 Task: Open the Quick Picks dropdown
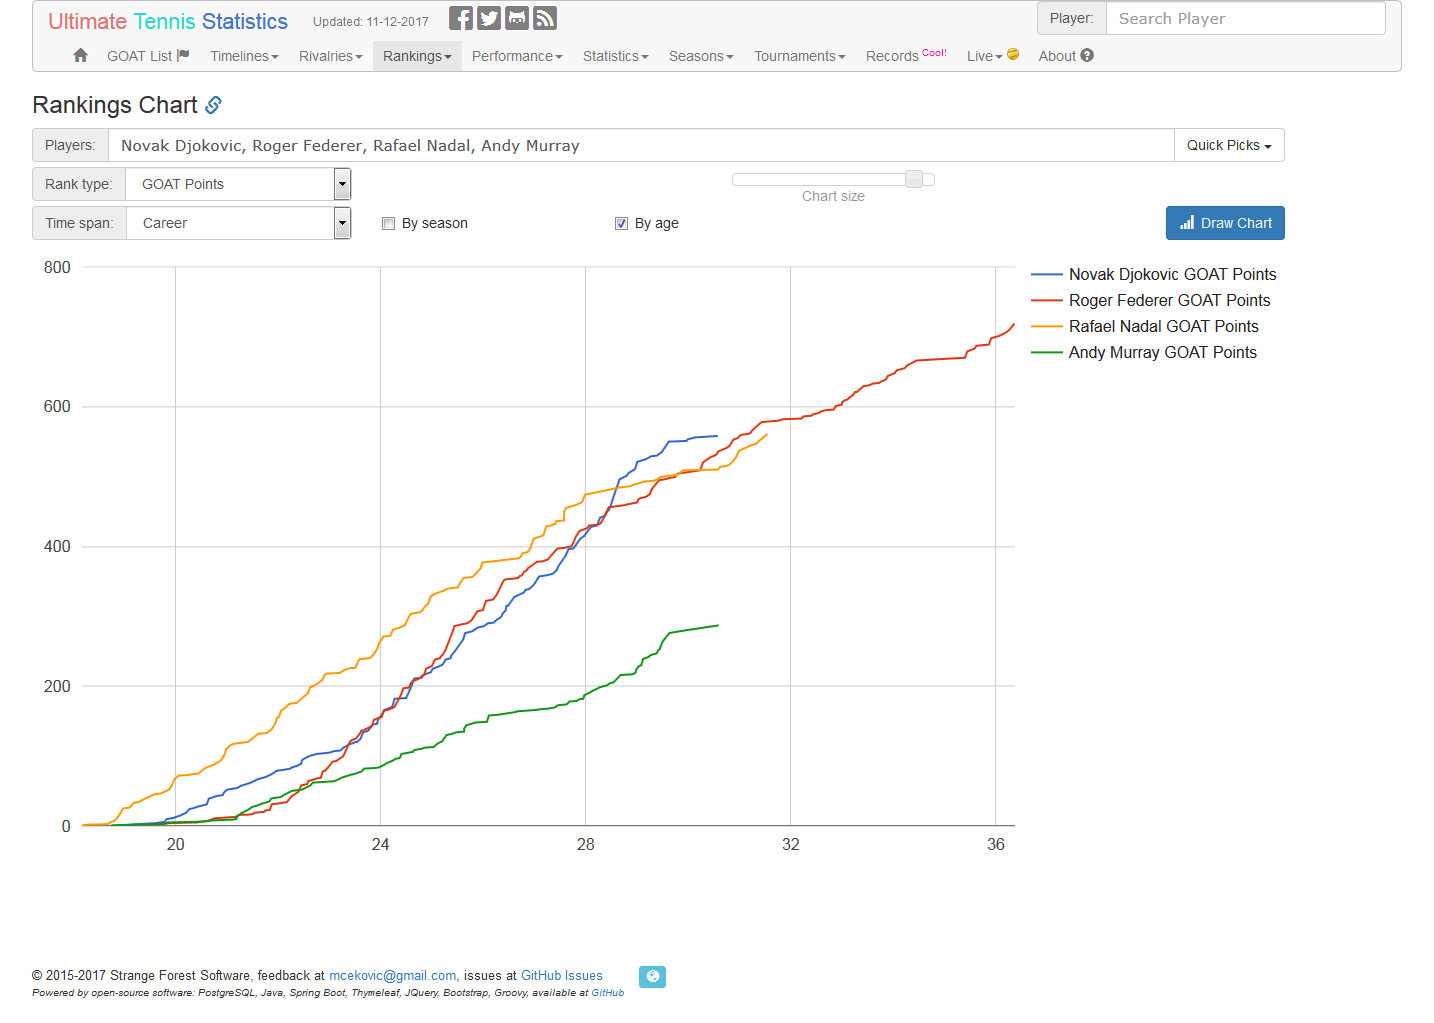[x=1229, y=145]
